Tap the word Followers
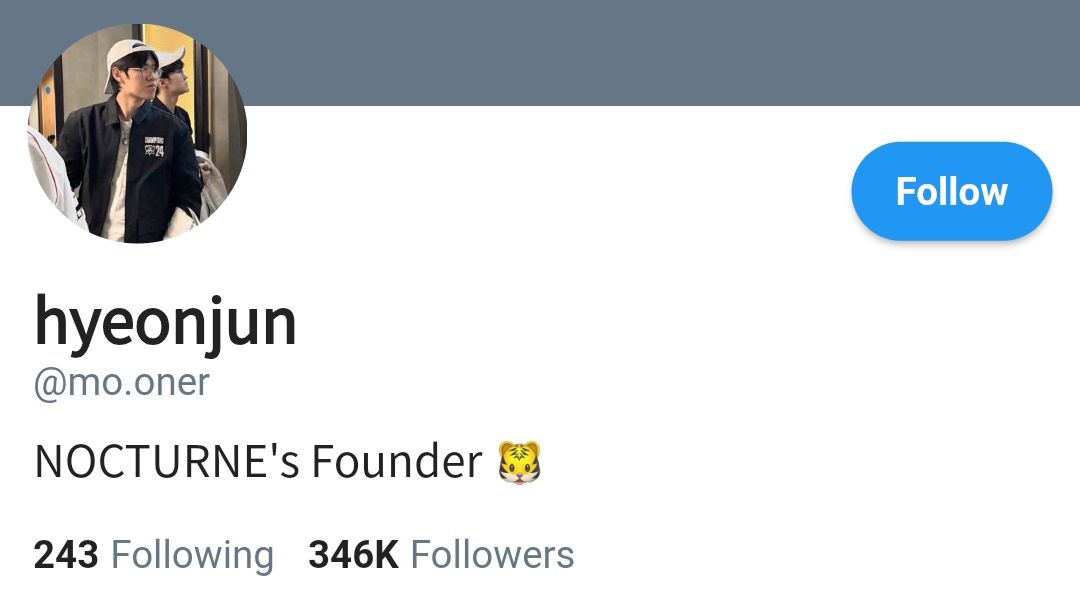Viewport: 1080px width, 615px height. (x=492, y=555)
